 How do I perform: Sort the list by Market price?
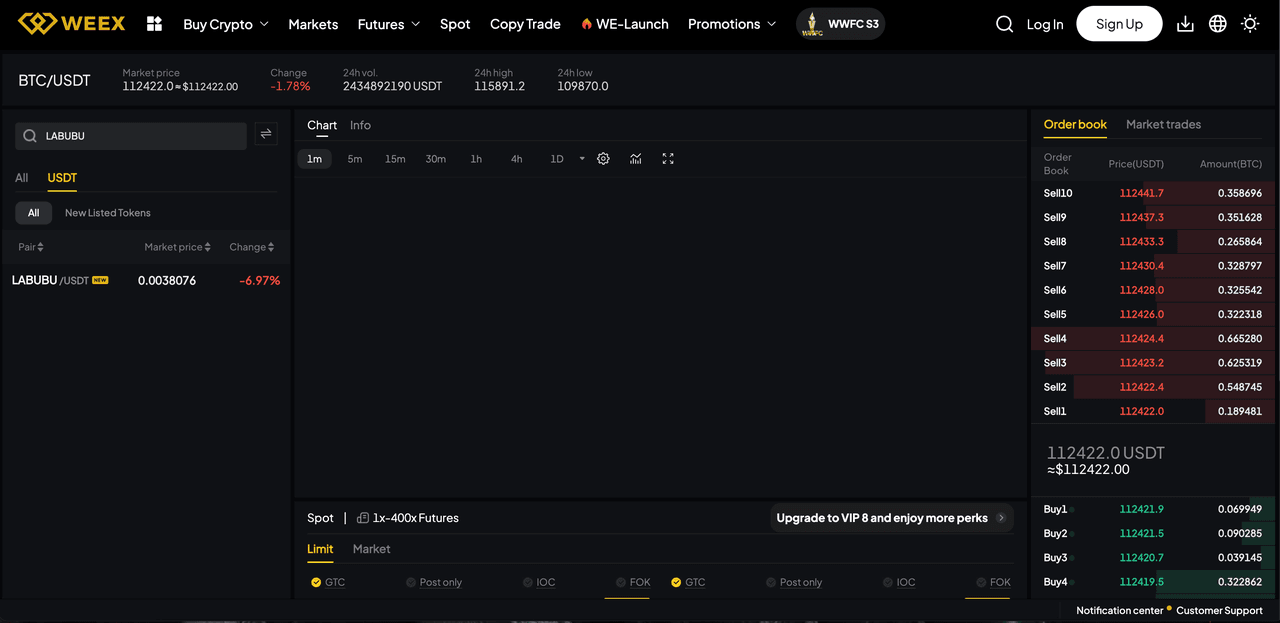tap(177, 247)
